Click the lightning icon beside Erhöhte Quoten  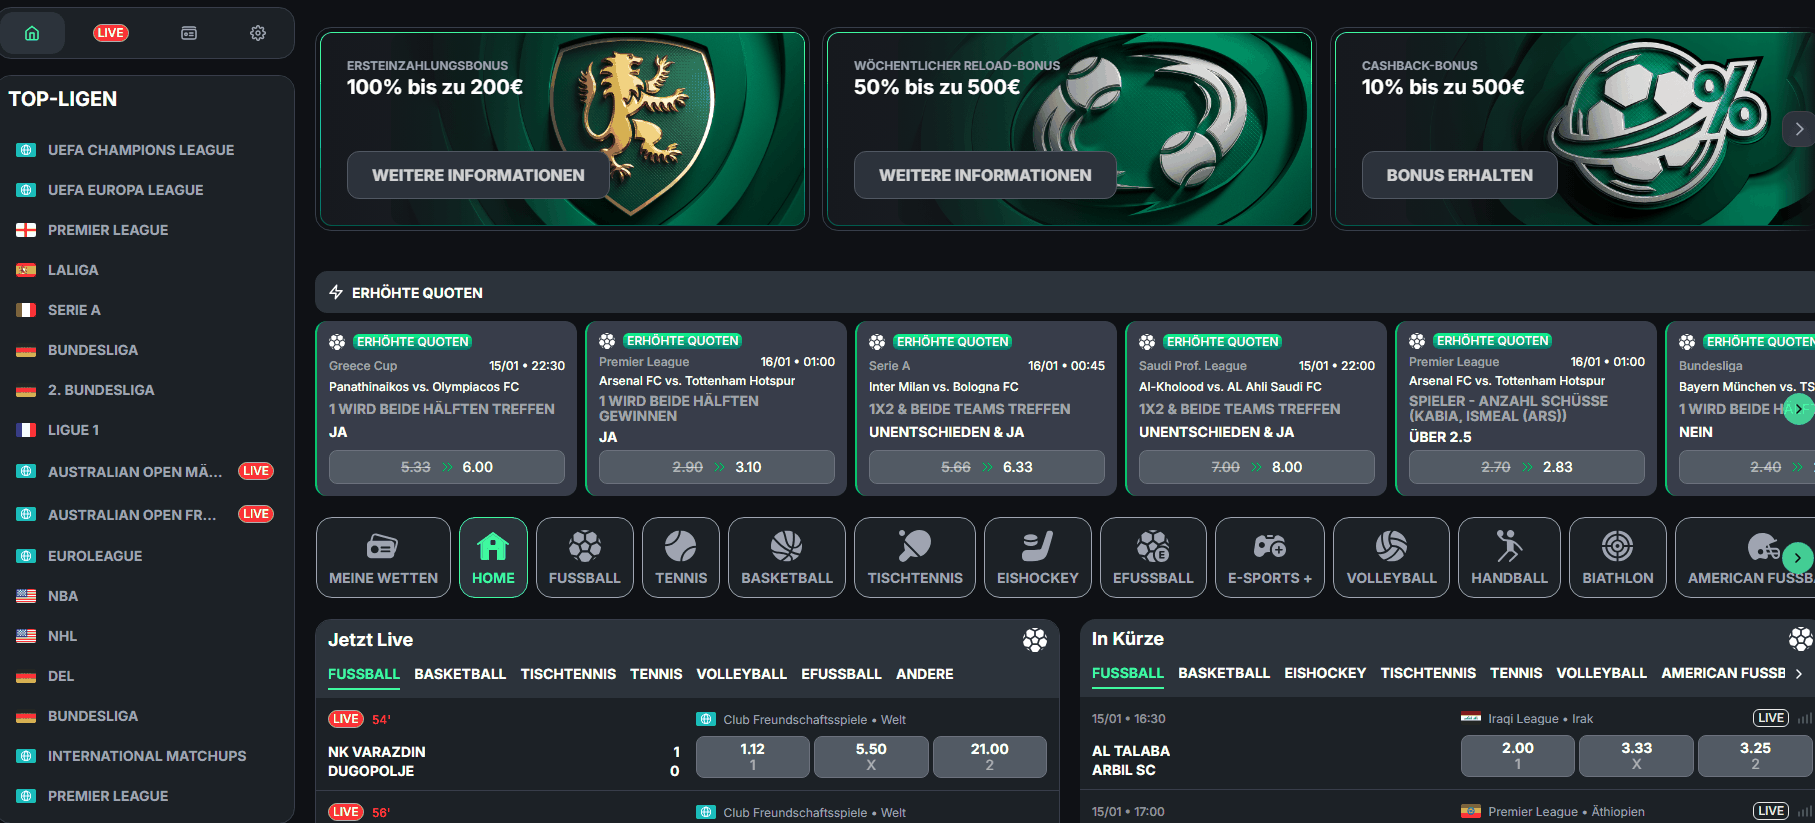coord(336,292)
